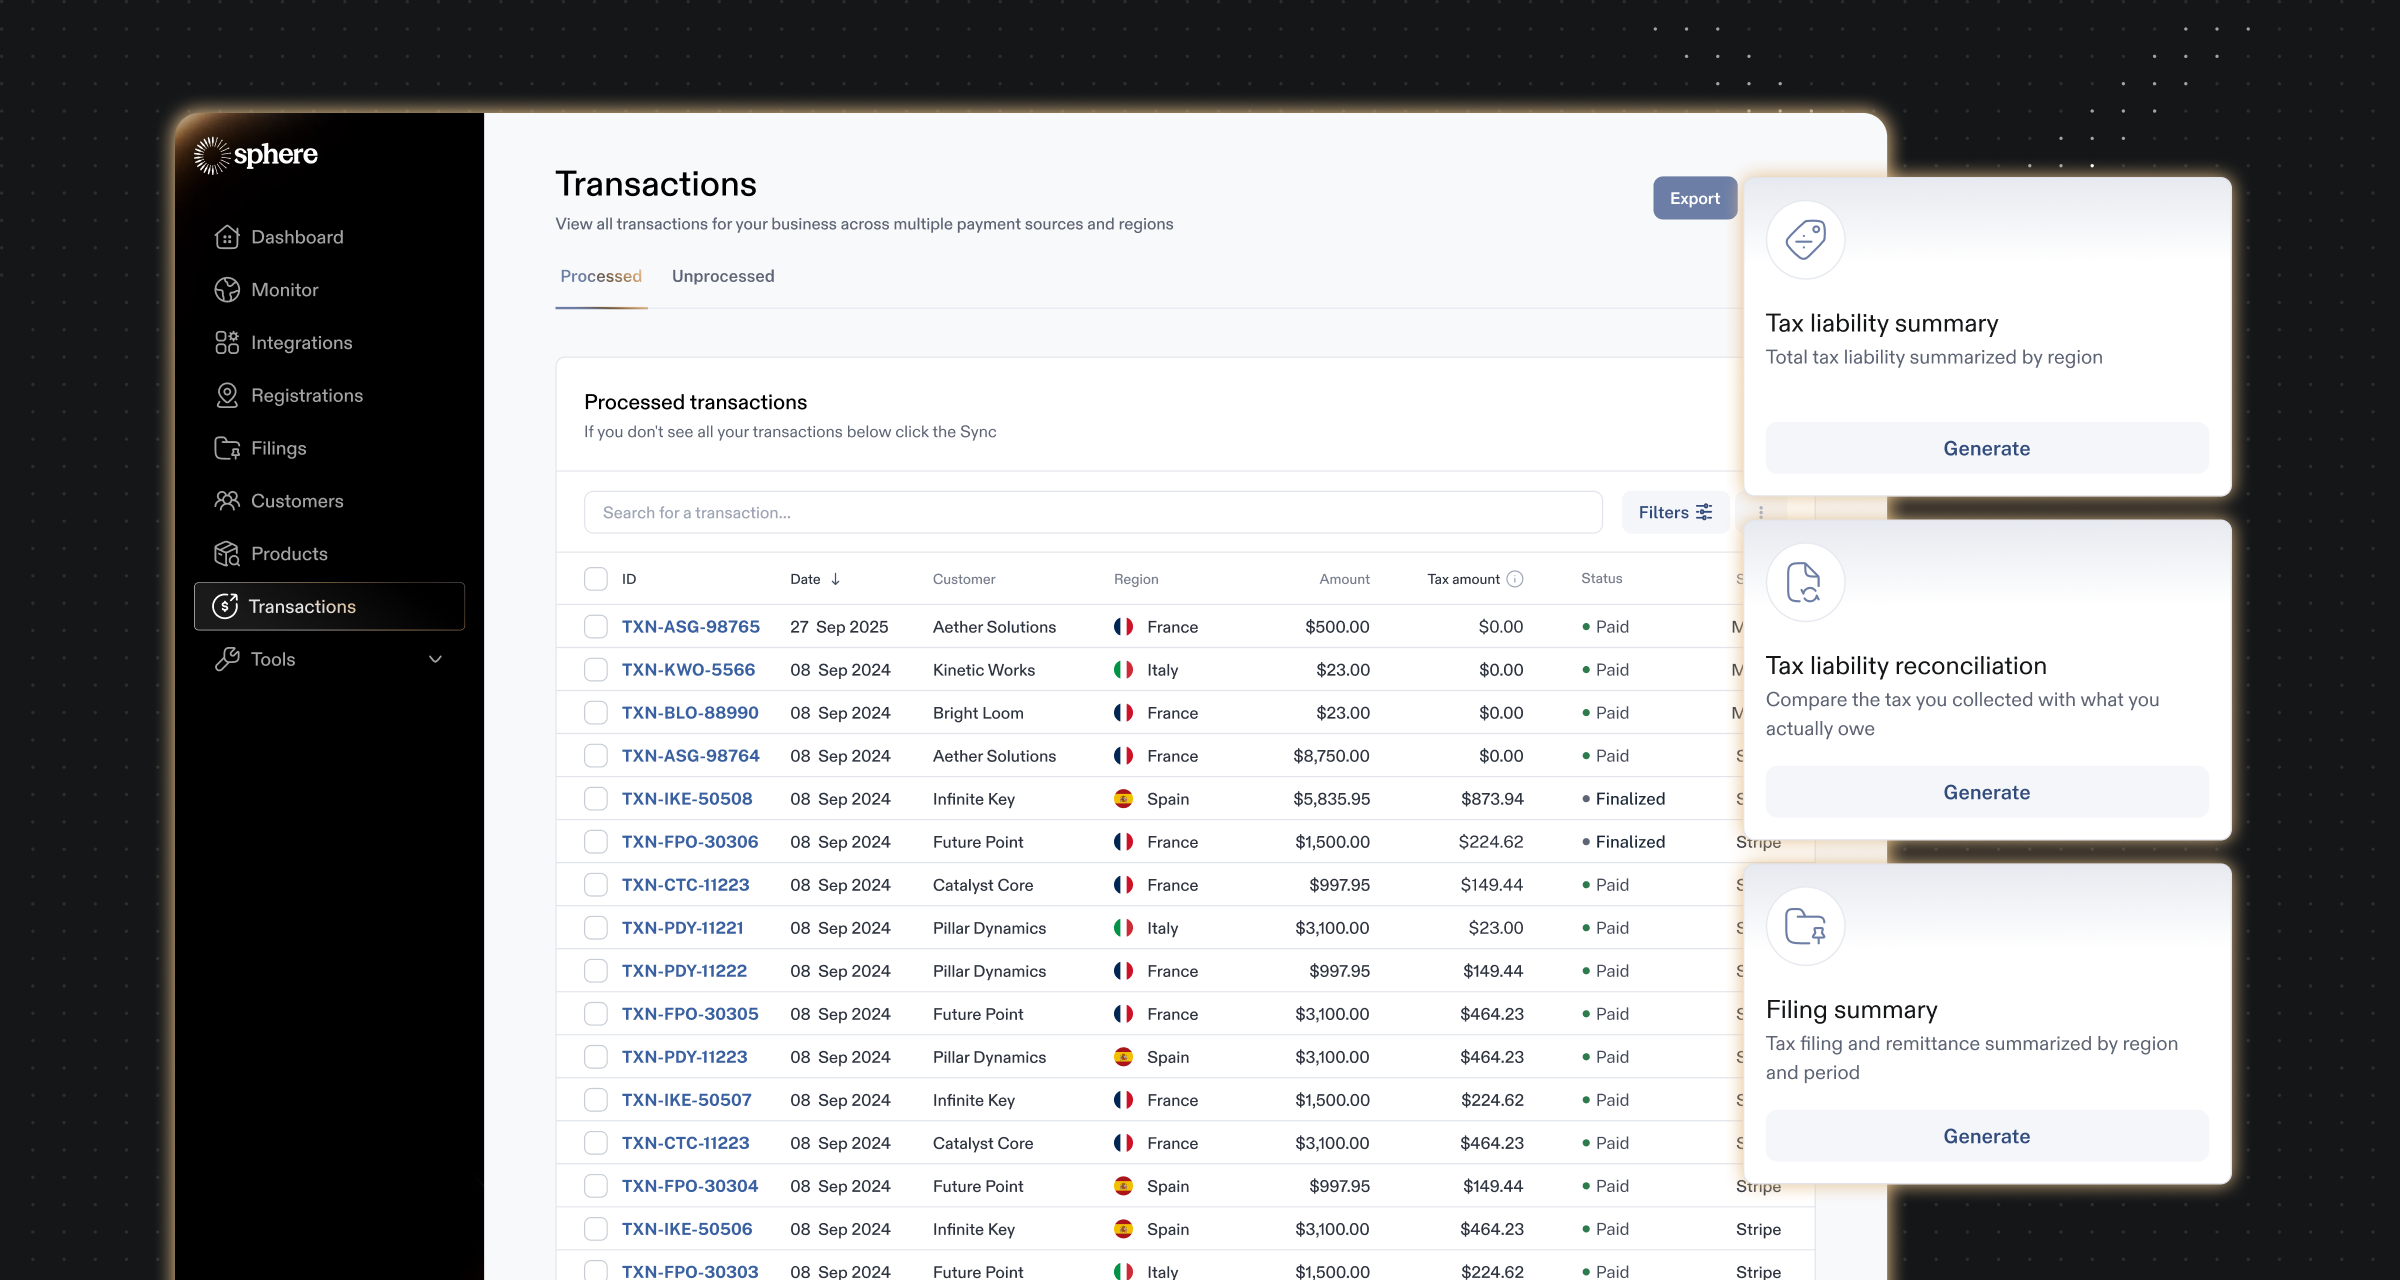Click the Monitor globe icon

coord(227,290)
